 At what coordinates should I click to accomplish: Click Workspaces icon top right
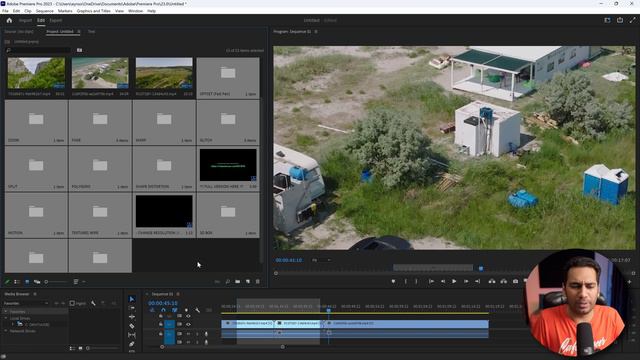point(607,20)
